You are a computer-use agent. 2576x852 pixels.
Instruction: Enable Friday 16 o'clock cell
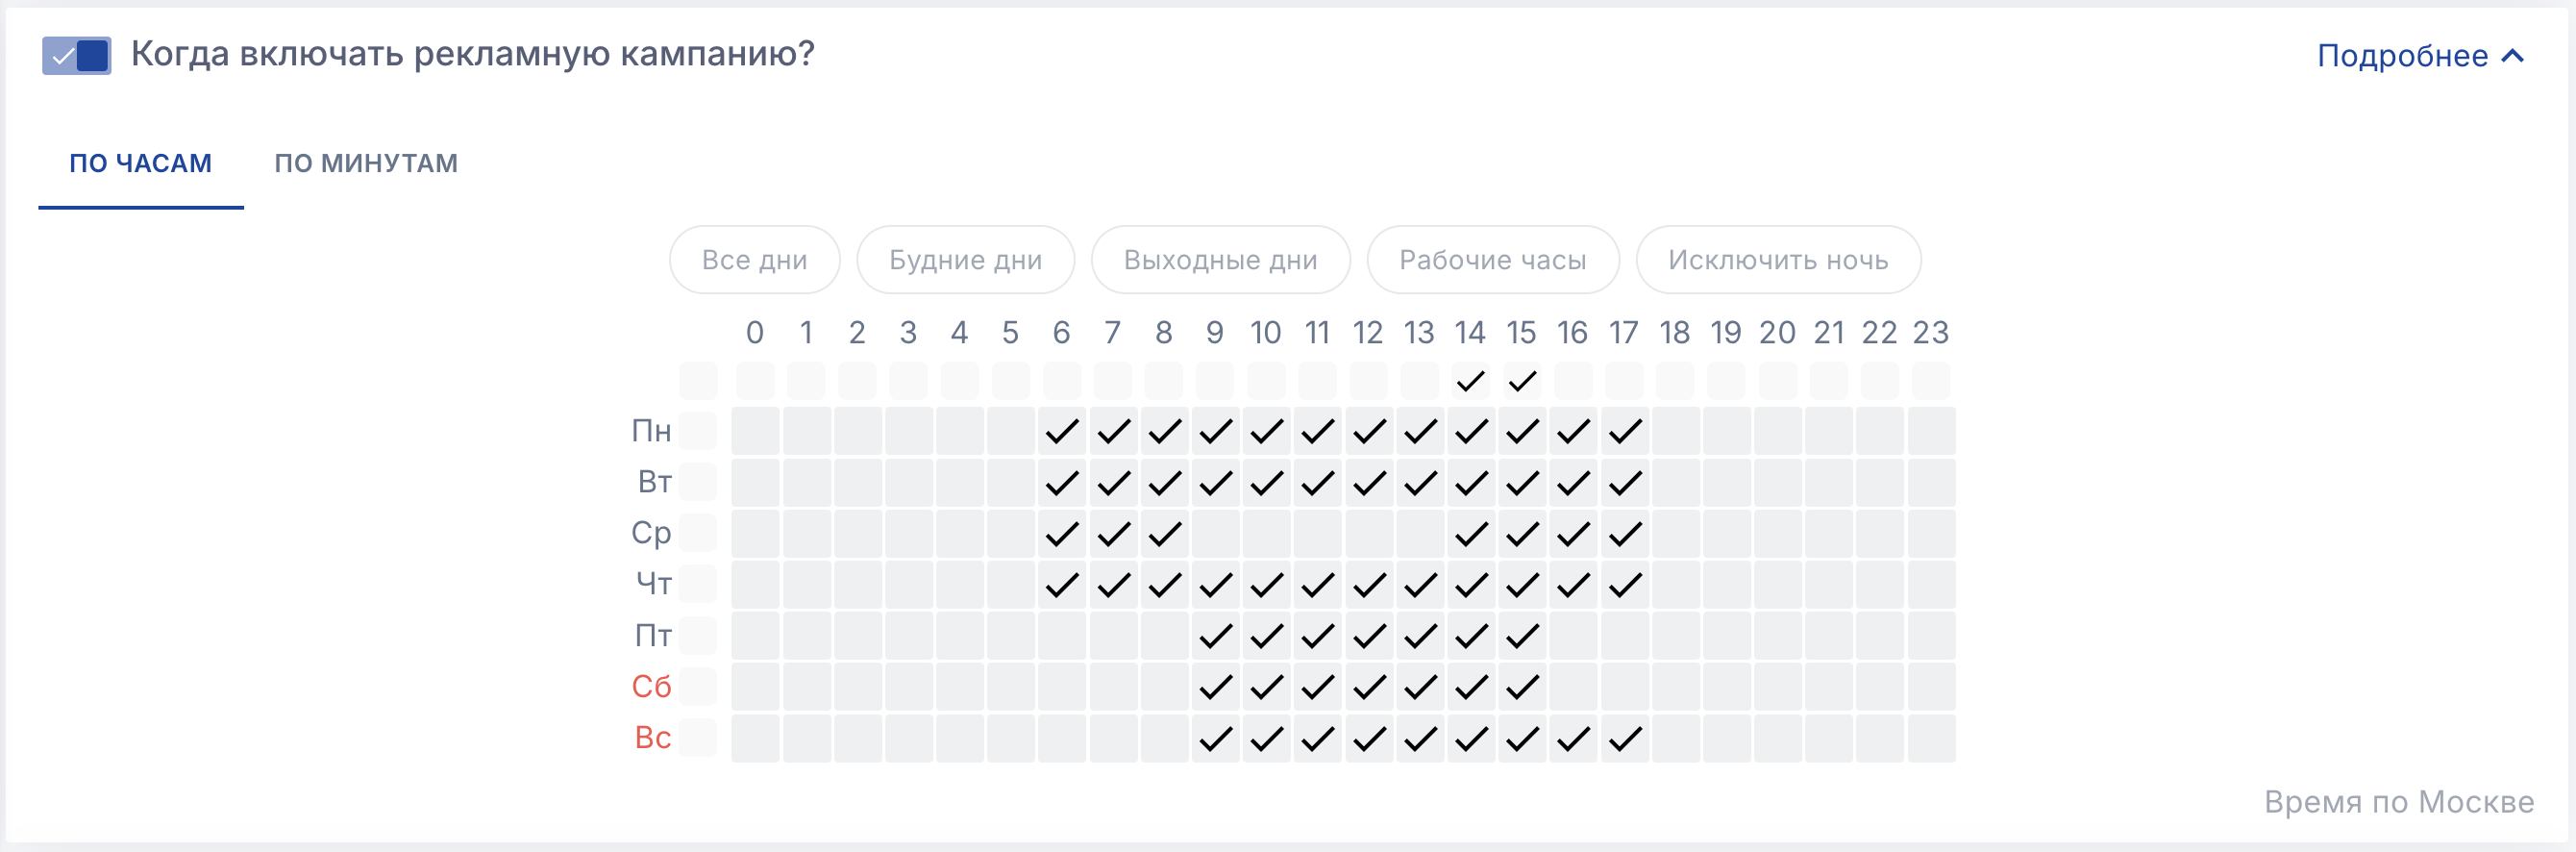[1573, 636]
